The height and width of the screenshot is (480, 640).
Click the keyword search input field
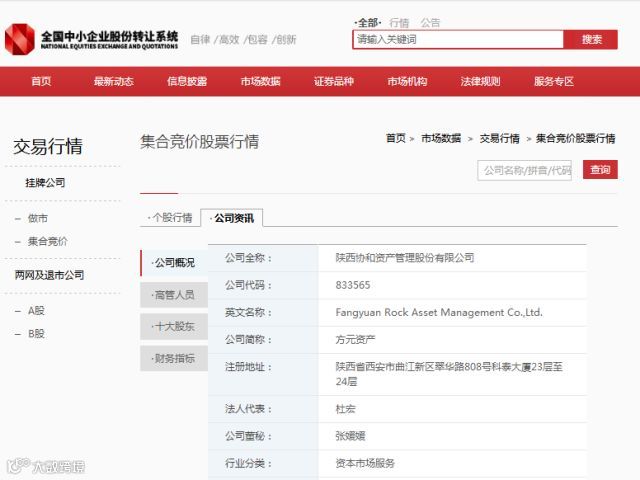[458, 40]
